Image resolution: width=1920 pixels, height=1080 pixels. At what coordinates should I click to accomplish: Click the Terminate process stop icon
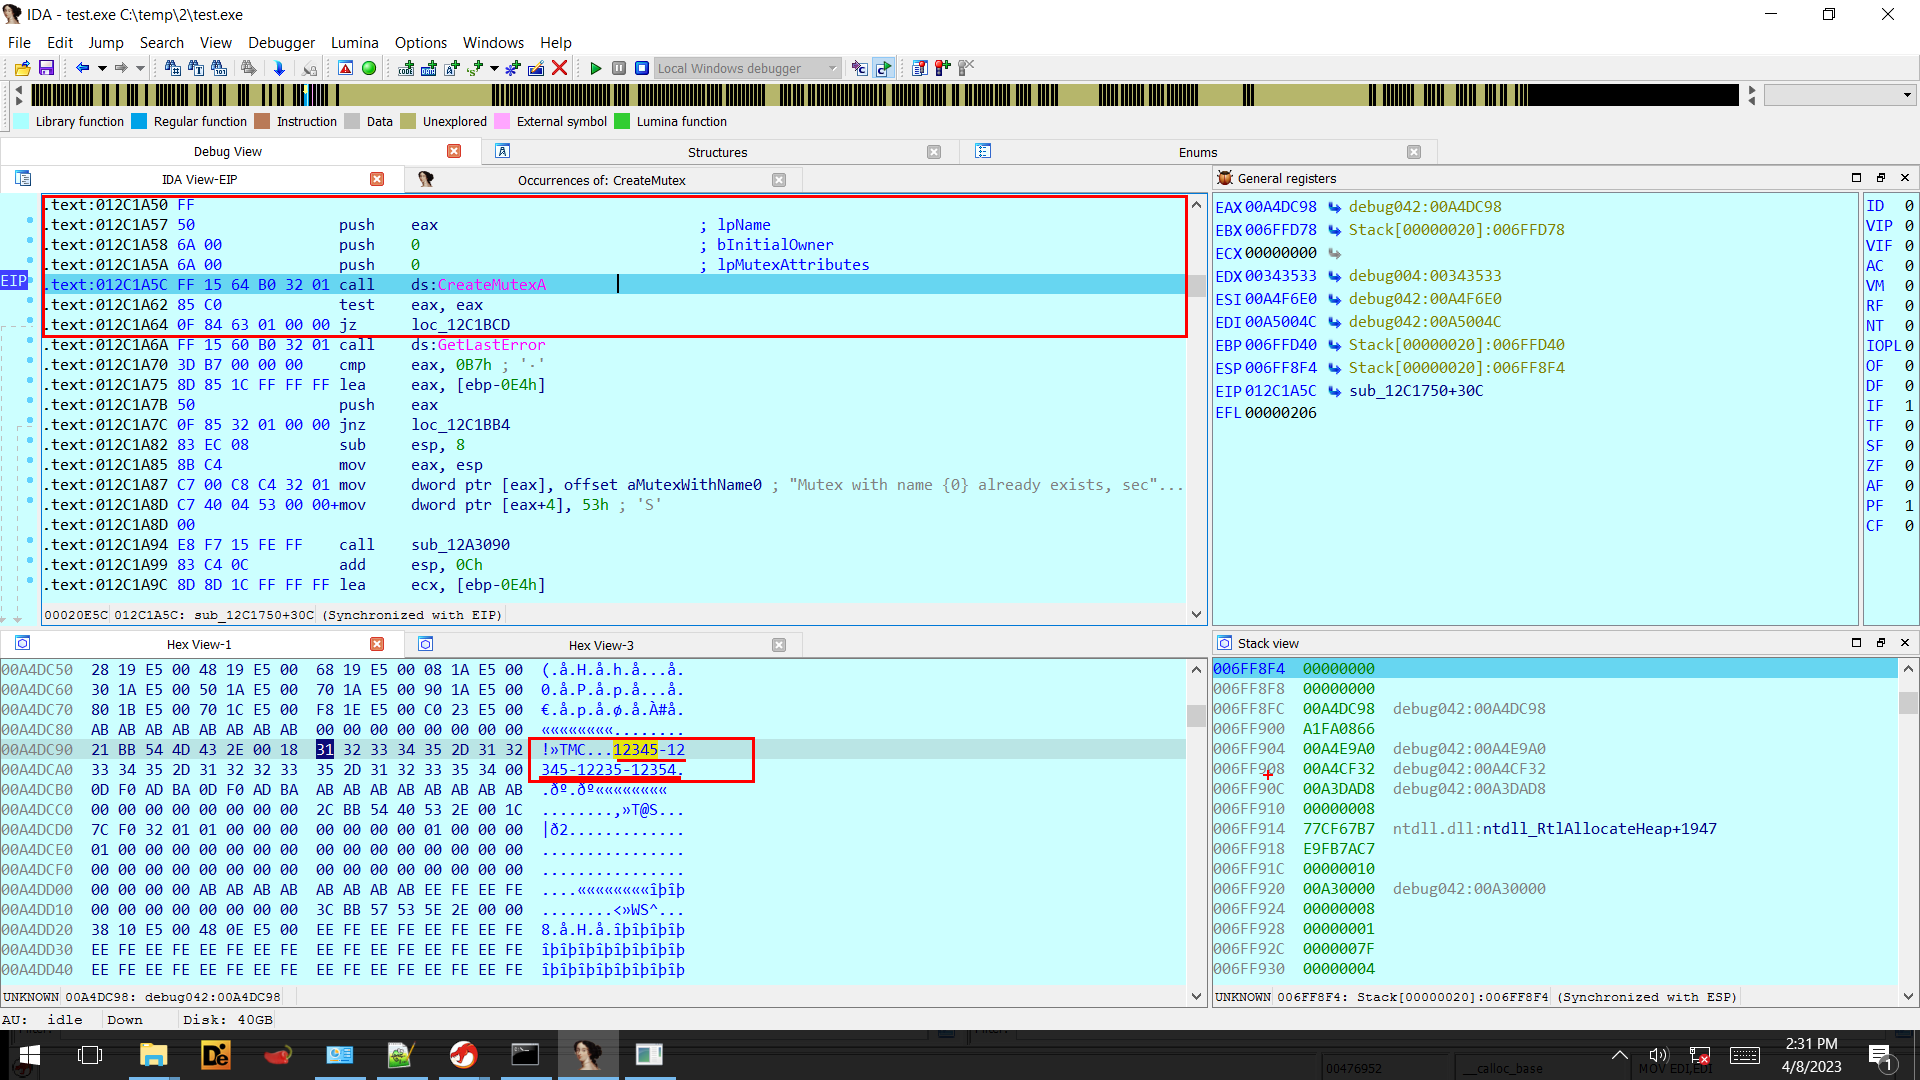click(x=642, y=68)
